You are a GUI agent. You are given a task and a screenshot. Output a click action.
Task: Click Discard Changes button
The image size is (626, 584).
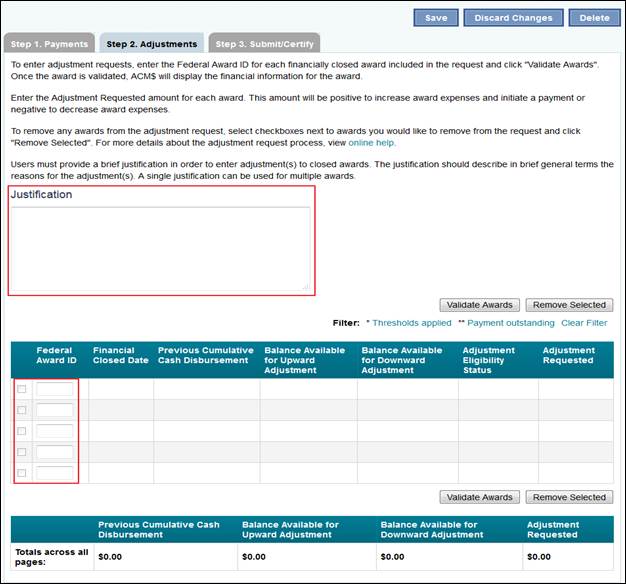[513, 18]
